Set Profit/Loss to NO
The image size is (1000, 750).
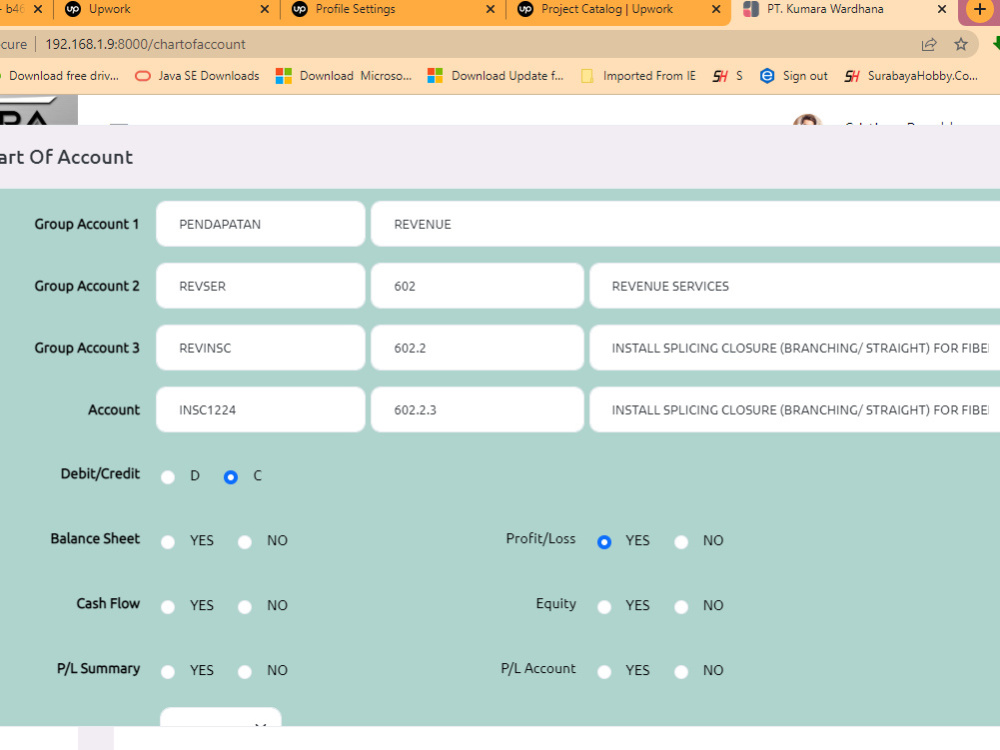click(x=681, y=542)
